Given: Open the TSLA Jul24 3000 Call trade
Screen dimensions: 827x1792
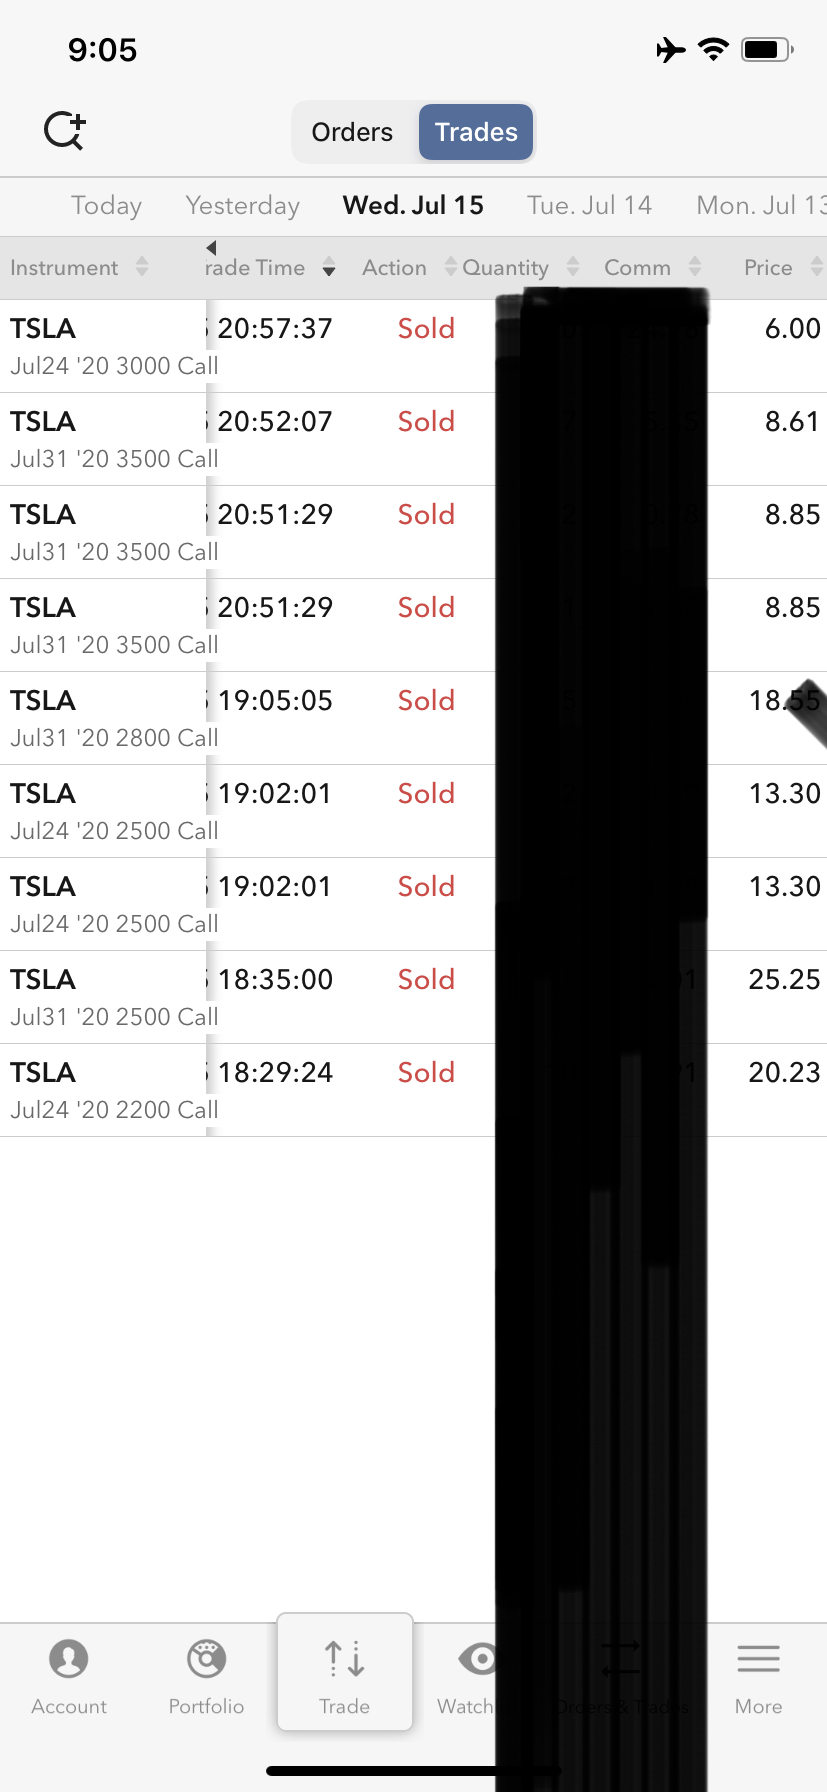Looking at the screenshot, I should tap(114, 346).
